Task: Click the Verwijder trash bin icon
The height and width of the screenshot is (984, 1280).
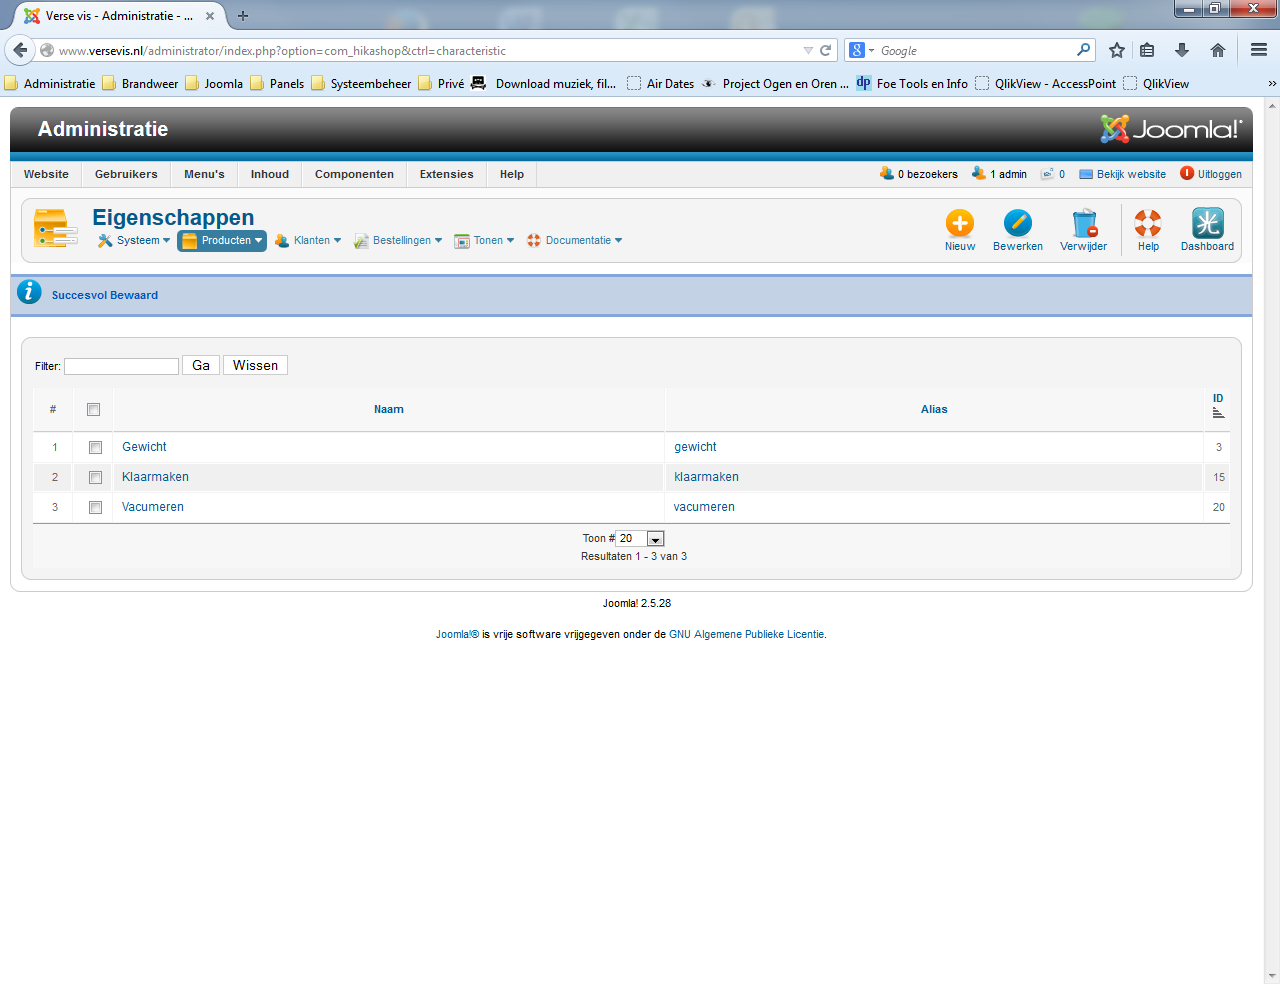Action: point(1084,223)
